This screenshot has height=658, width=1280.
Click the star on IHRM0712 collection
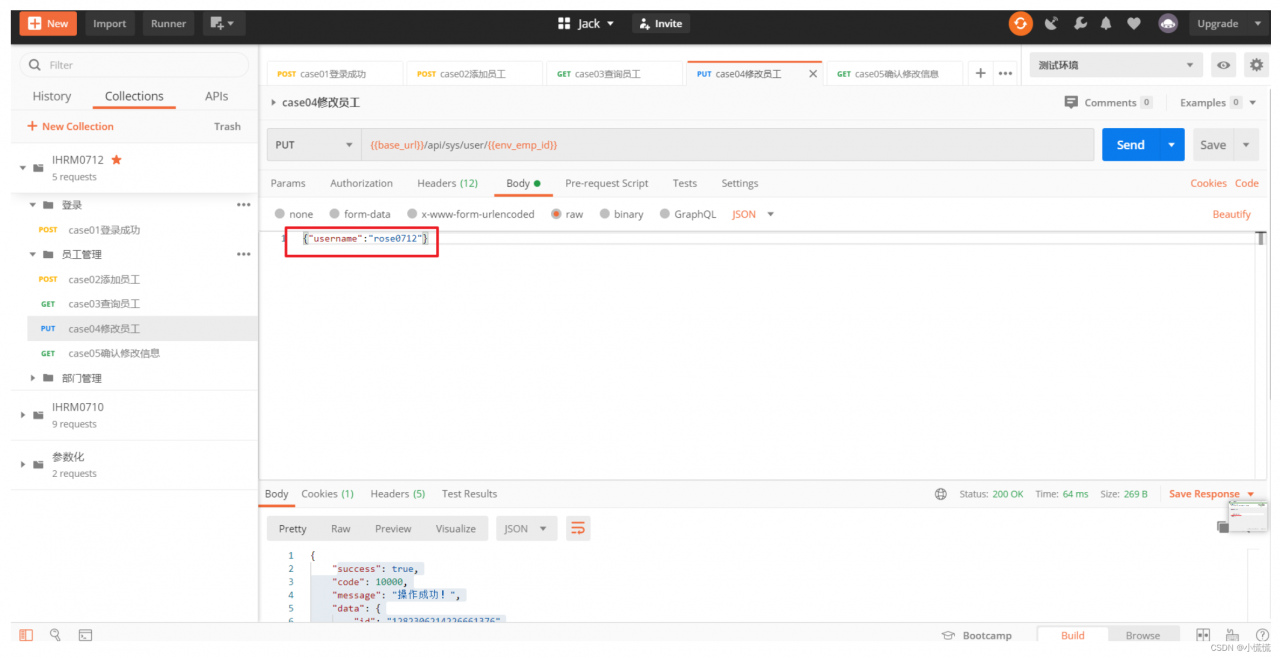click(x=116, y=160)
